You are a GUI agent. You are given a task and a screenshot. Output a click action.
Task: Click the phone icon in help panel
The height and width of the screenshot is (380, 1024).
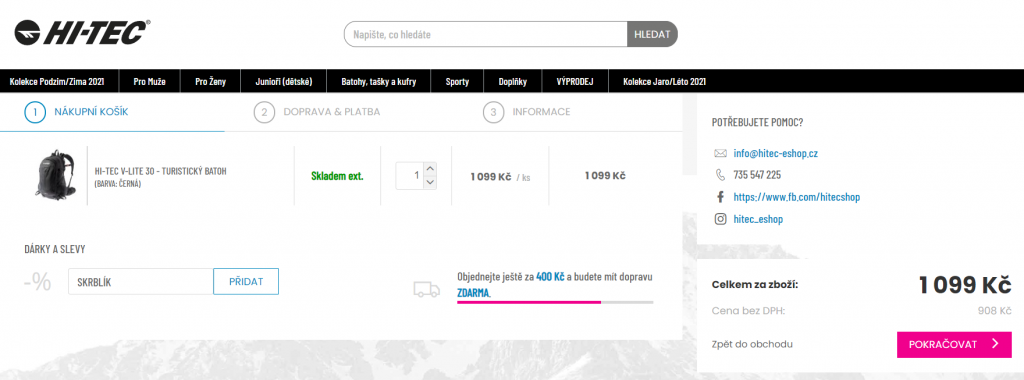720,175
